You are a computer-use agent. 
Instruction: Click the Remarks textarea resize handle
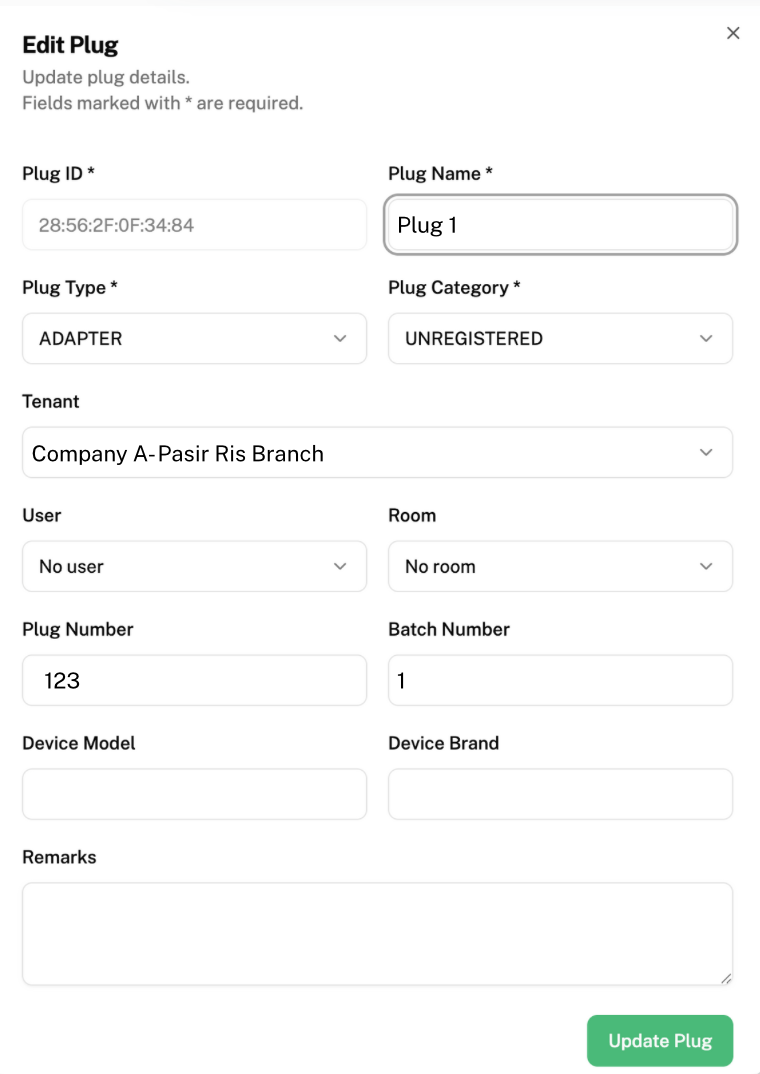coord(727,977)
